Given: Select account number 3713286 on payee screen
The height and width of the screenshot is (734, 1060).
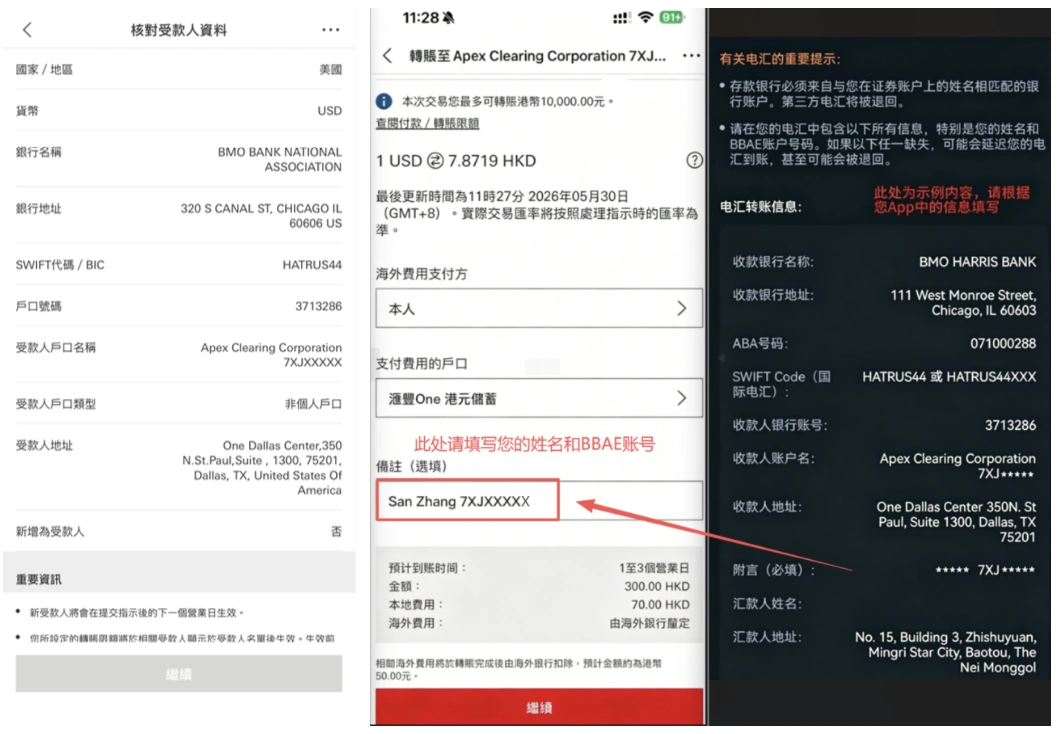Looking at the screenshot, I should coord(318,306).
